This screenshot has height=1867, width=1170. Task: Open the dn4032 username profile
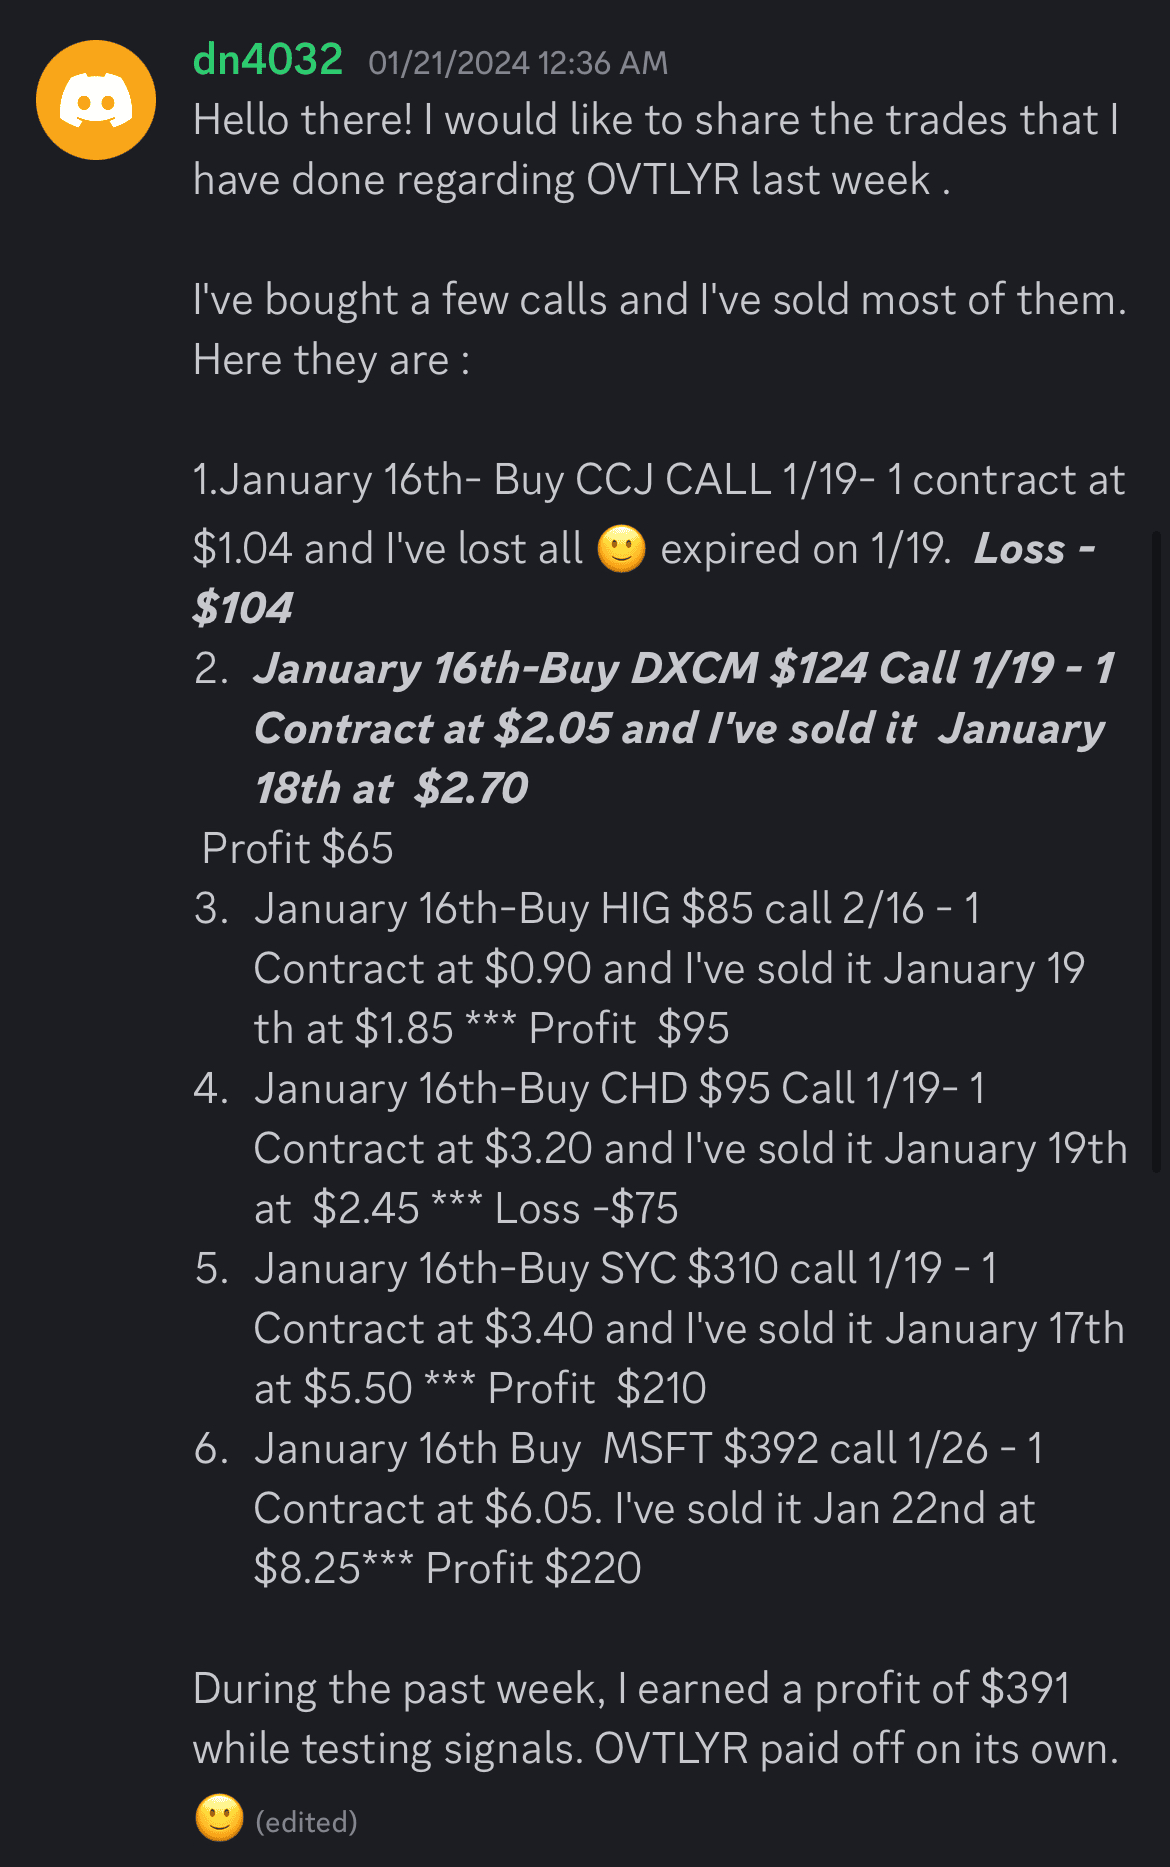point(267,60)
